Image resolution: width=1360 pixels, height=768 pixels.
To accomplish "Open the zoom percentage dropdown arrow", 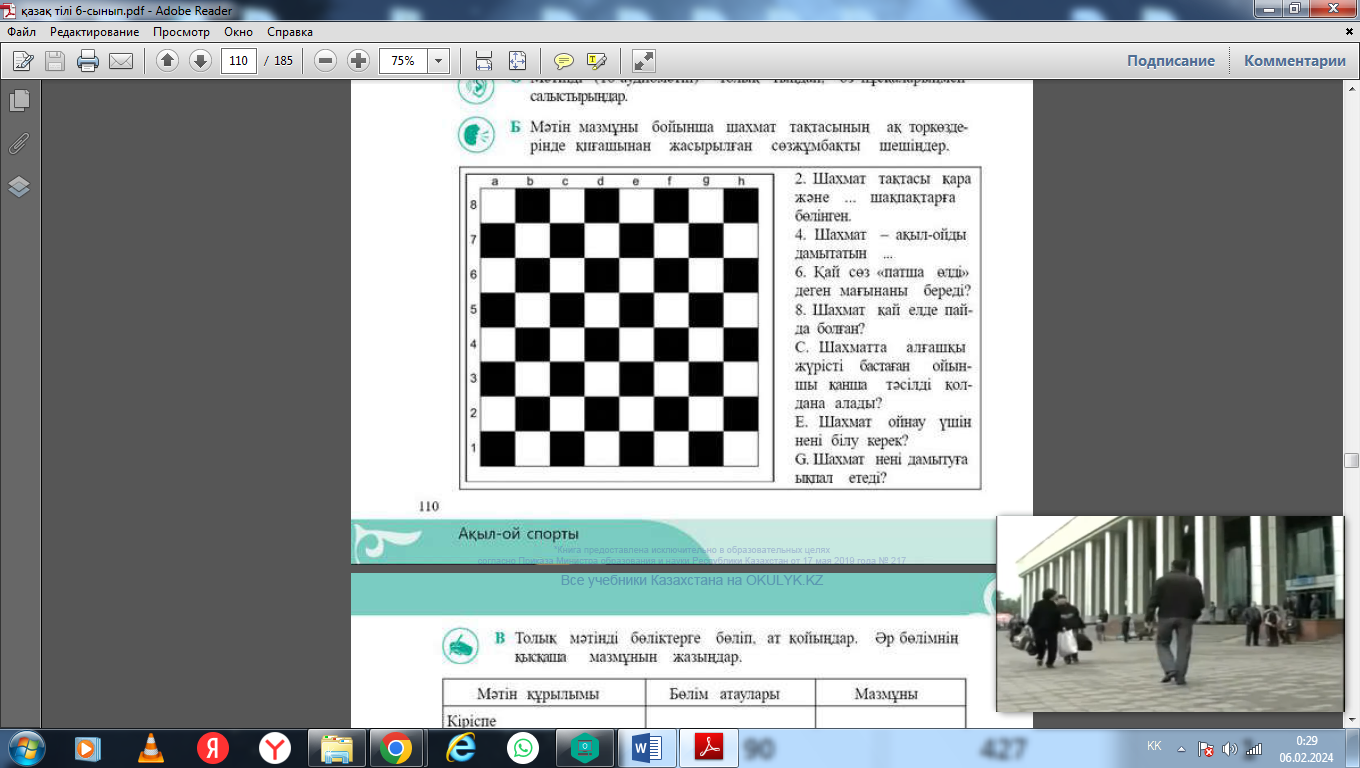I will click(438, 61).
